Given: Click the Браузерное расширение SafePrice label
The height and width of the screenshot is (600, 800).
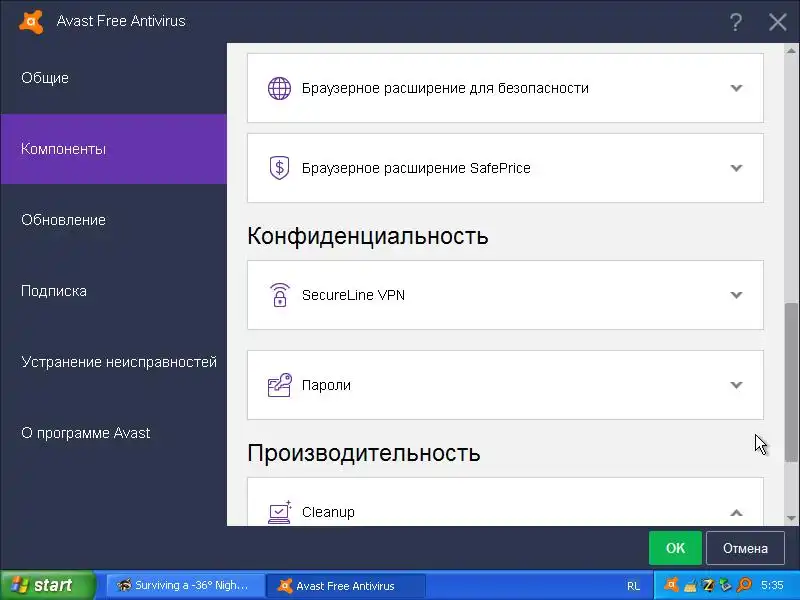Looking at the screenshot, I should (x=416, y=168).
